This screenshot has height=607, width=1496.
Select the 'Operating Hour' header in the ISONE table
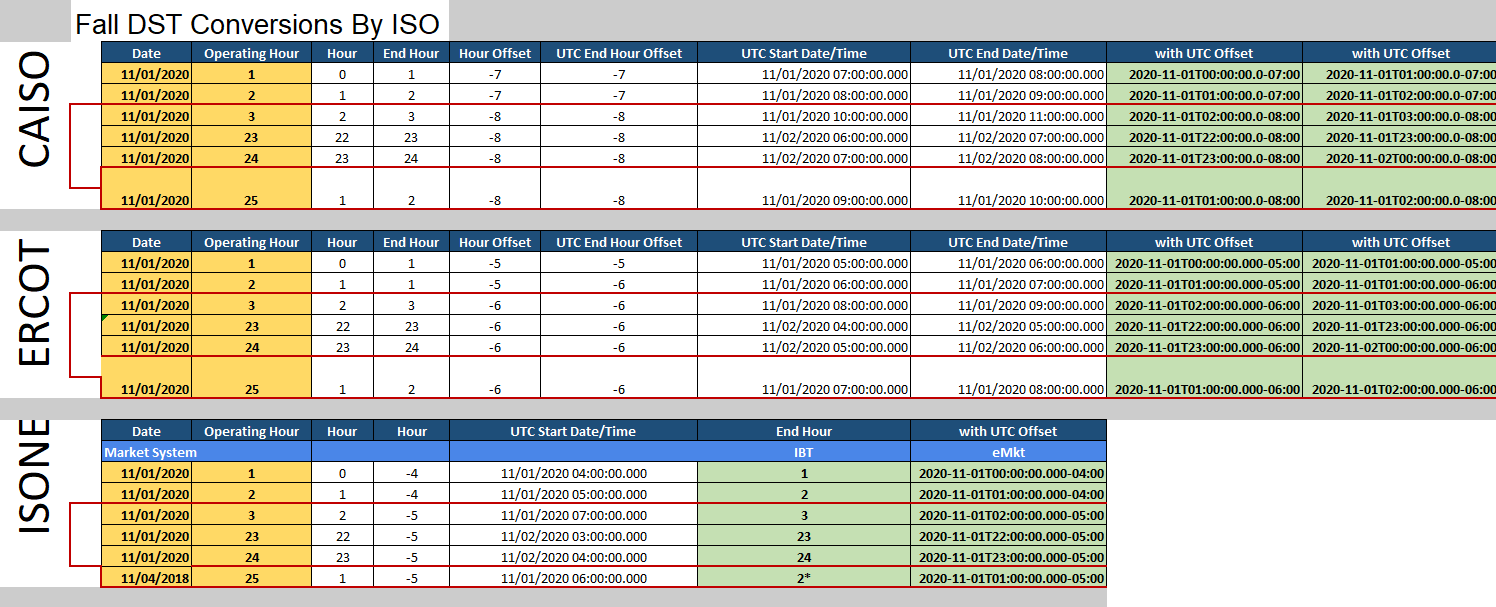point(251,431)
